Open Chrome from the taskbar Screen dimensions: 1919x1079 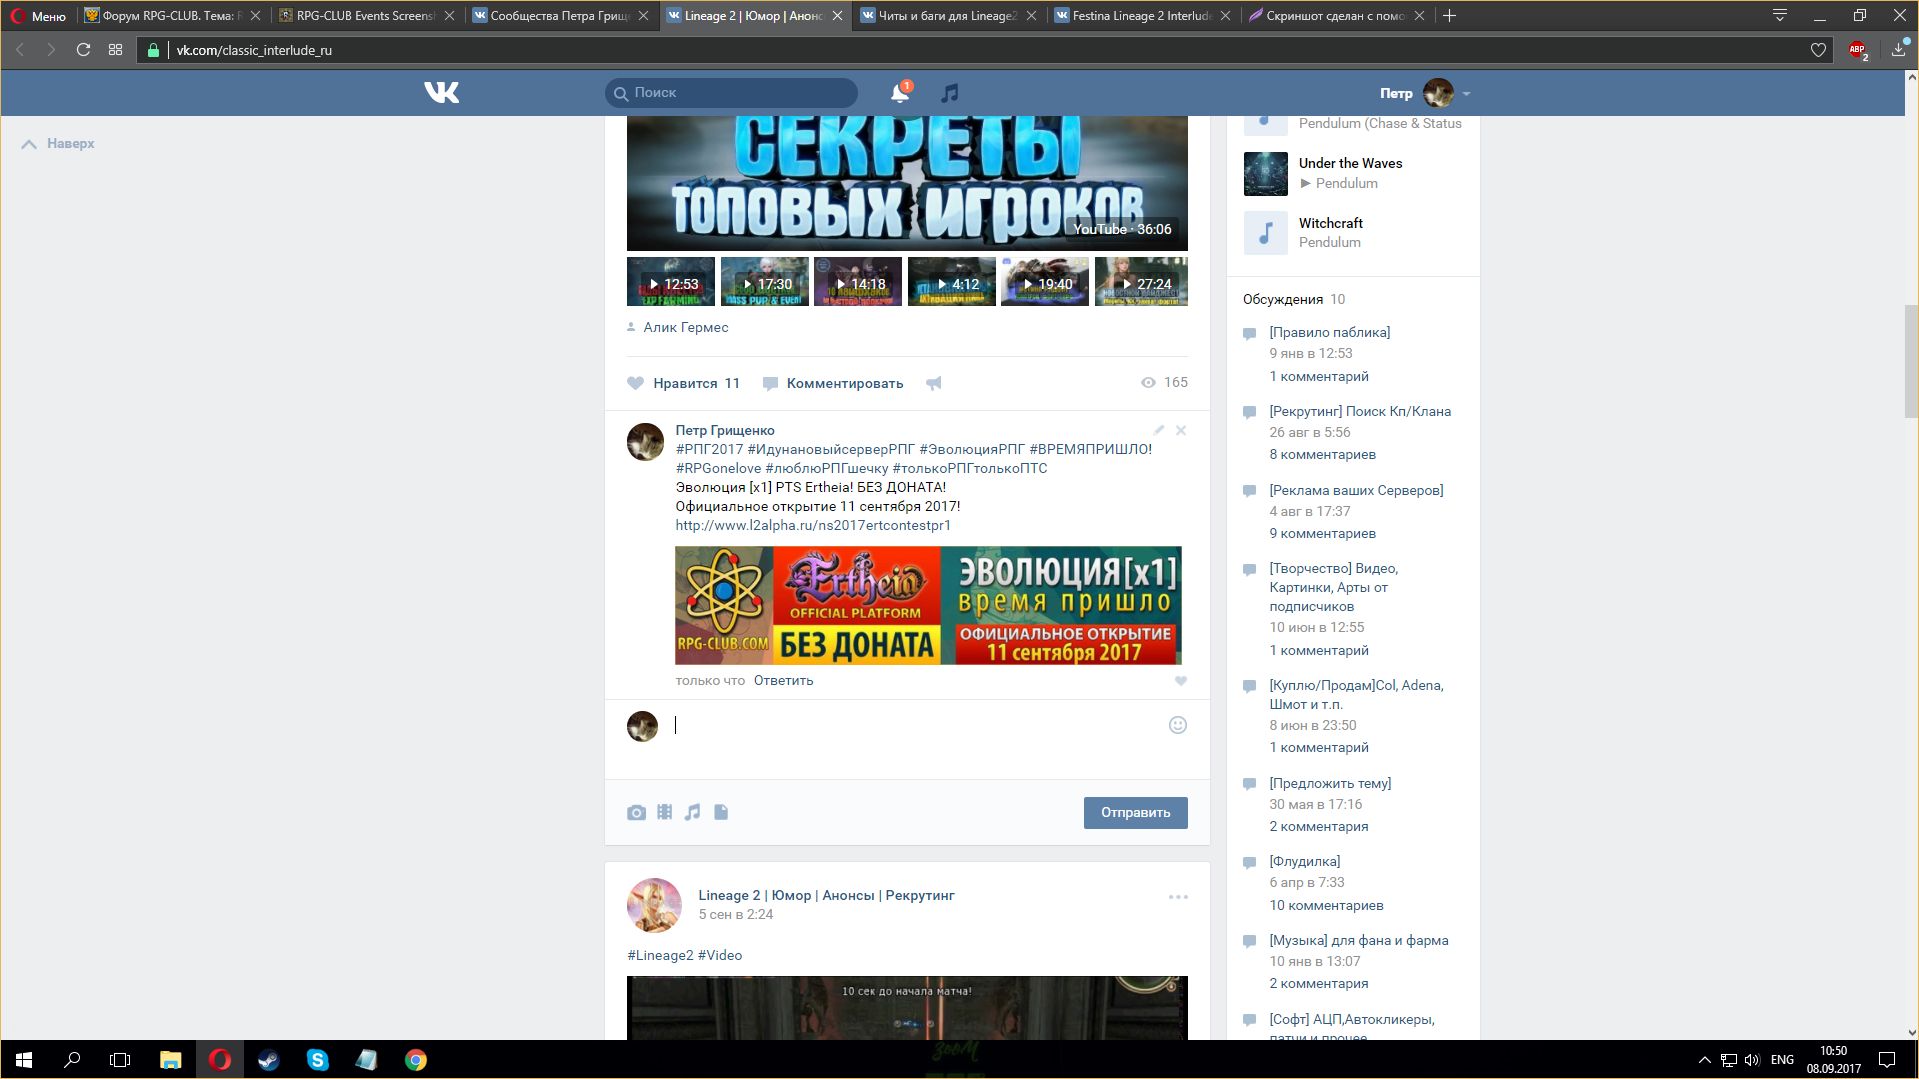click(x=416, y=1060)
